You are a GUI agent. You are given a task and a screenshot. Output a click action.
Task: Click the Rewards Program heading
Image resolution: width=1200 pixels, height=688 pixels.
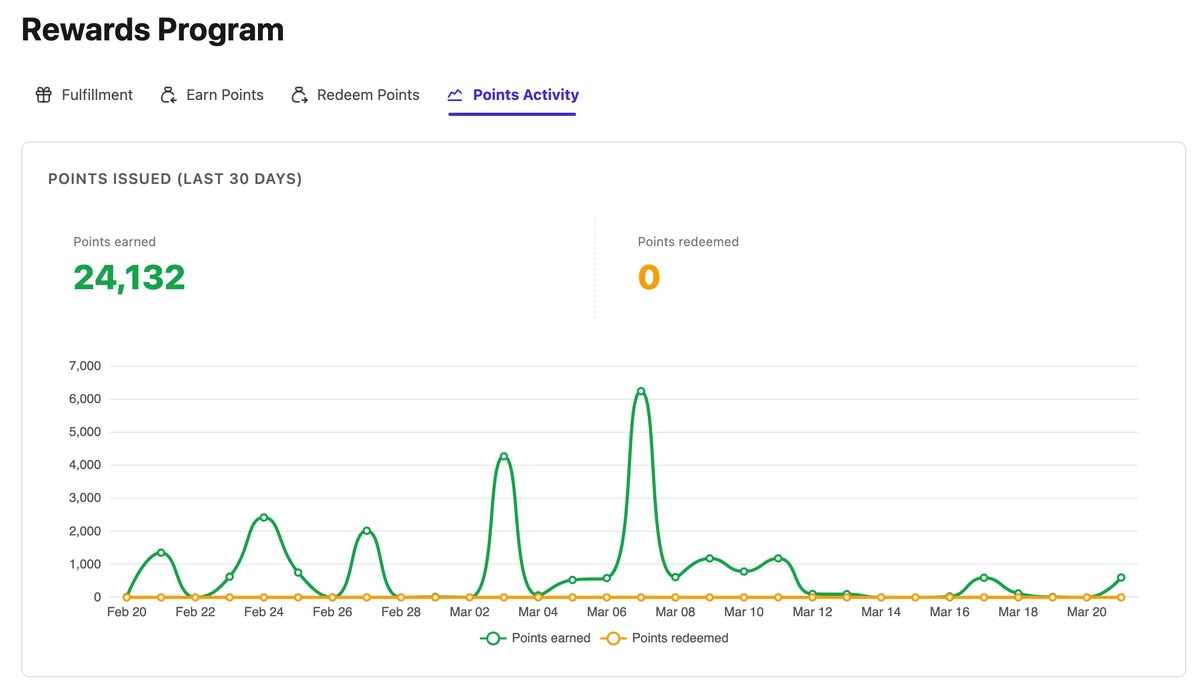coord(152,28)
